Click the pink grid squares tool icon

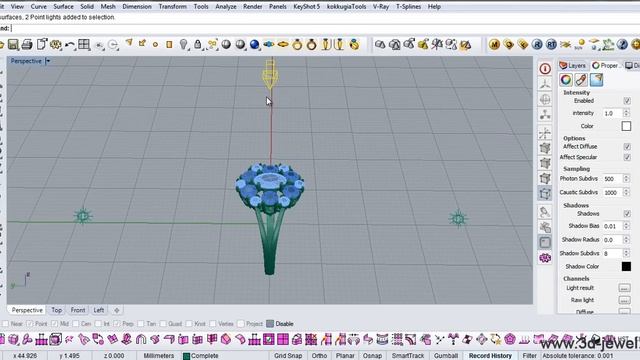pyautogui.click(x=283, y=339)
